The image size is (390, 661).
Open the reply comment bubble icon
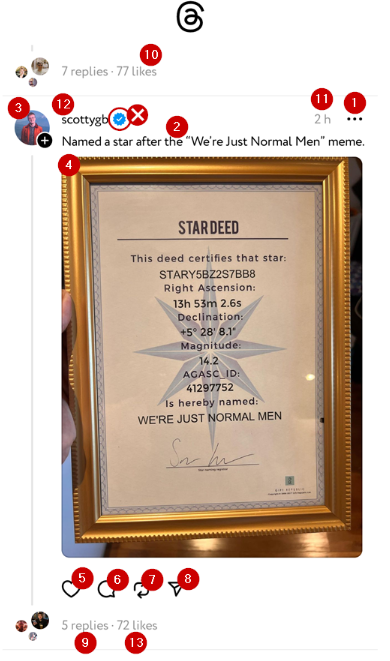tap(106, 589)
